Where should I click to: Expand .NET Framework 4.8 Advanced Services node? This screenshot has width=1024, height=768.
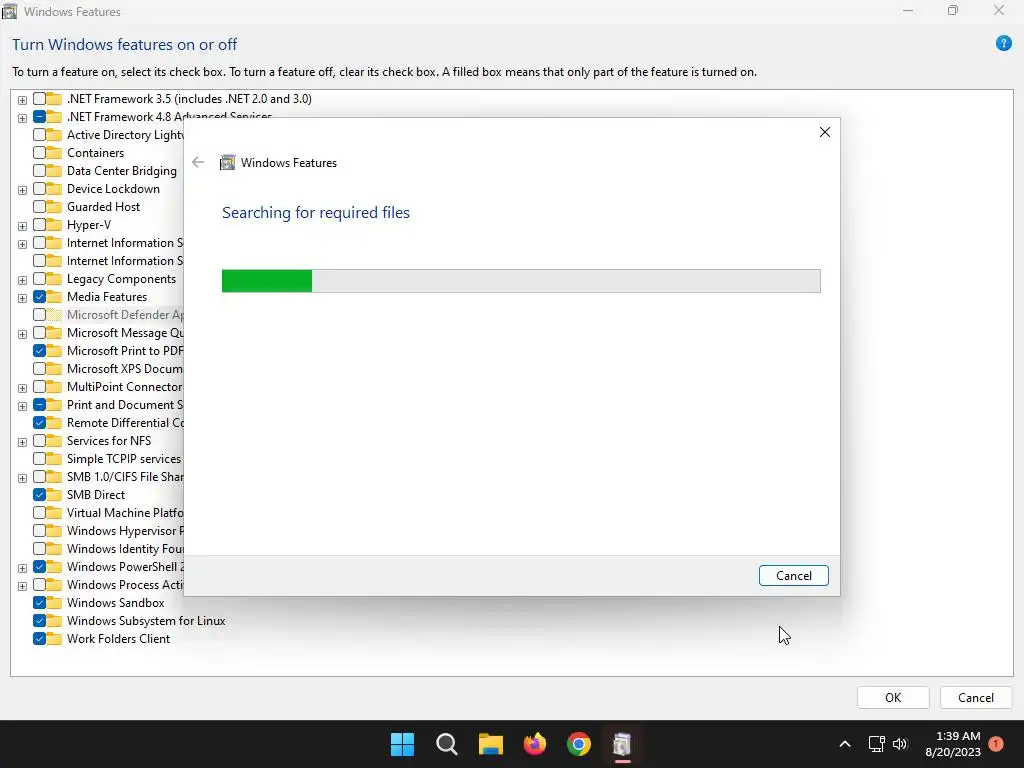(x=22, y=118)
